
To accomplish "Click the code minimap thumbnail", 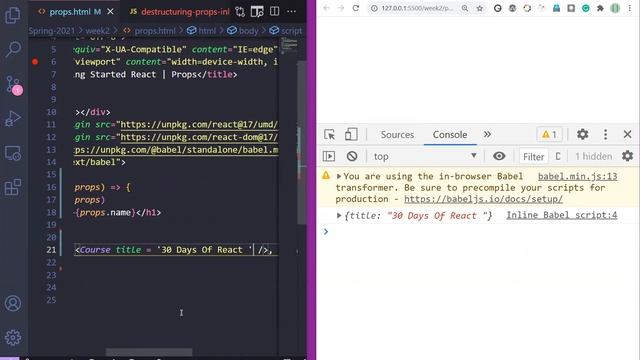I will [x=289, y=45].
